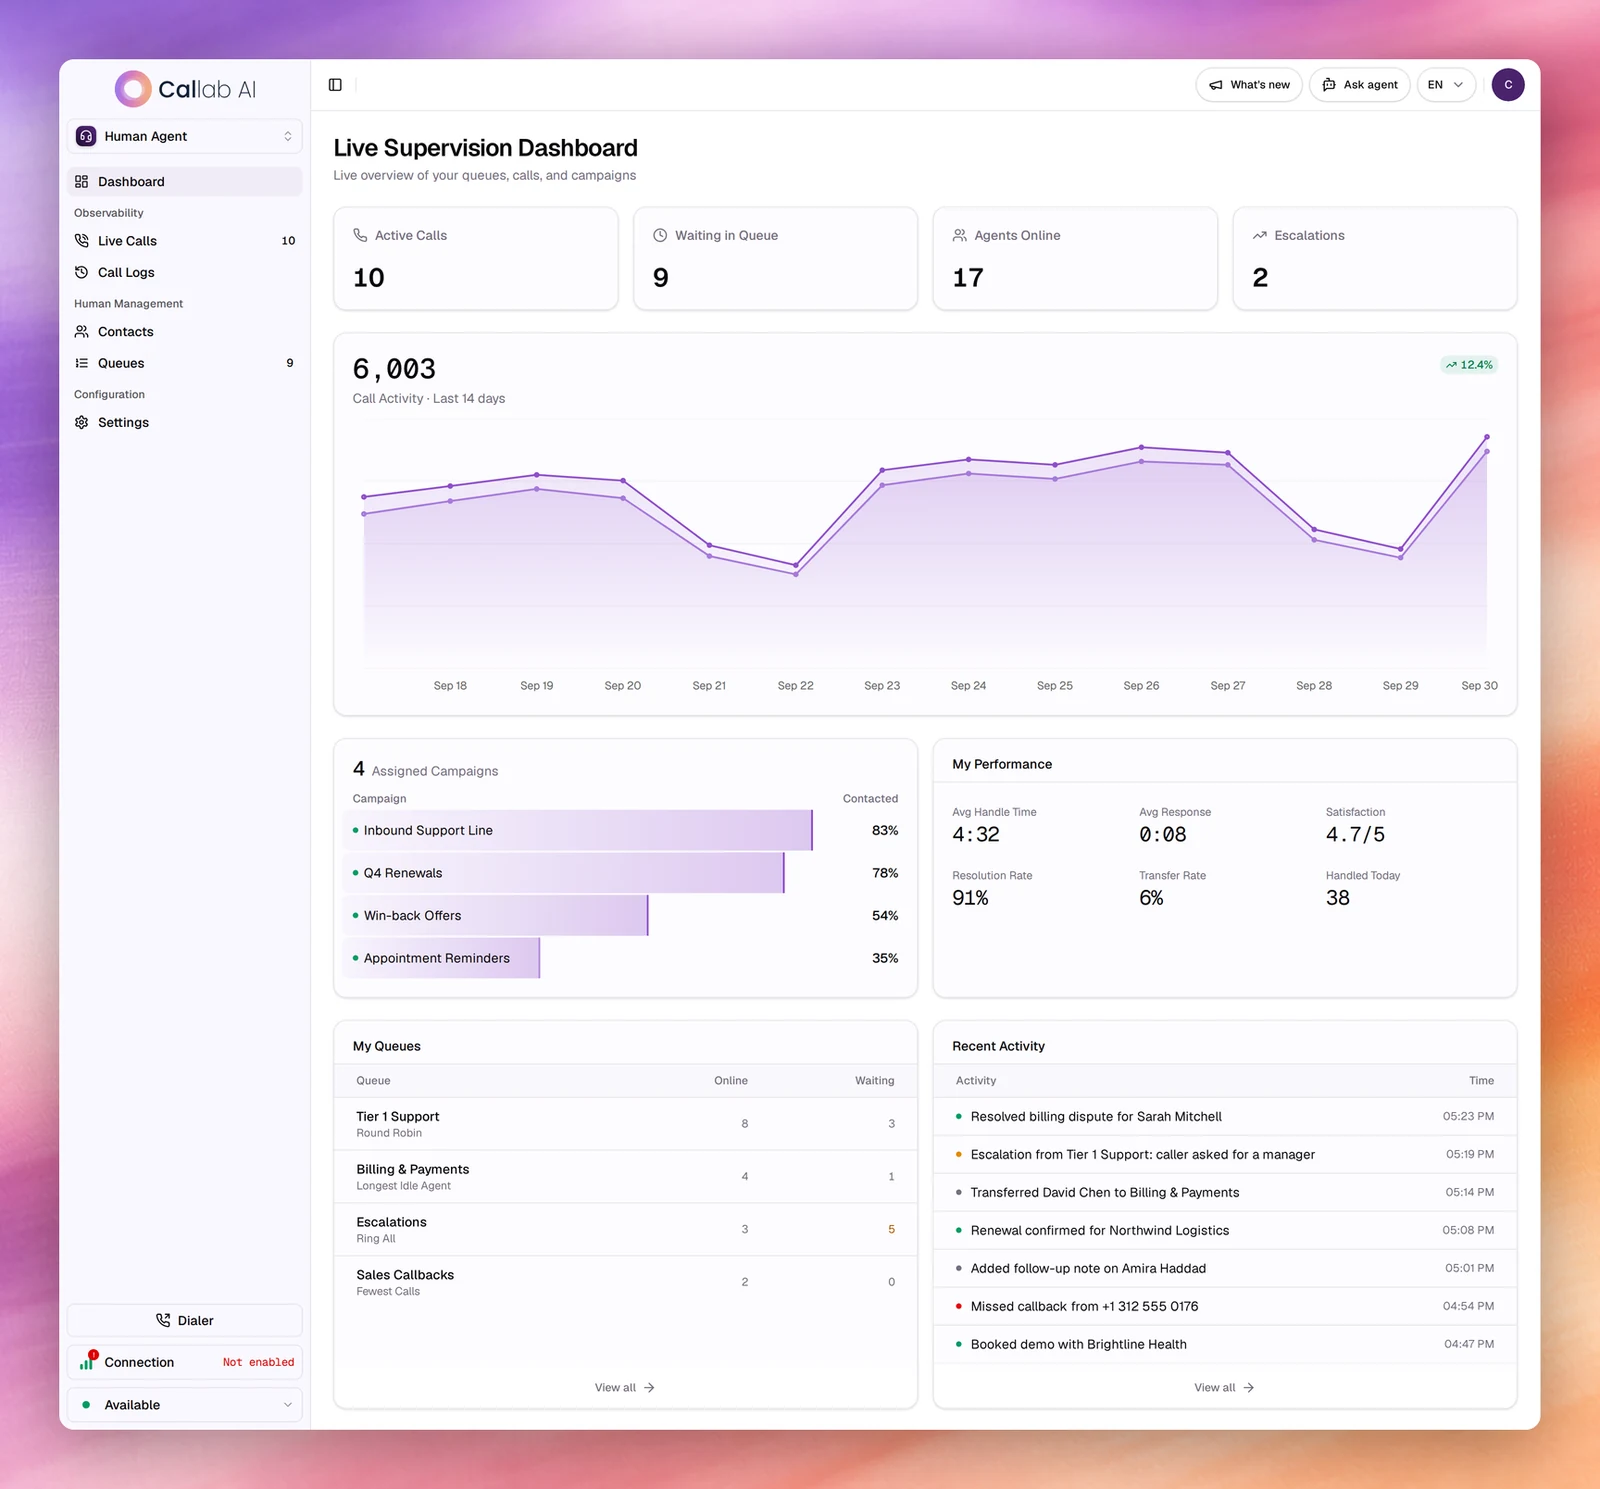Open the Human Agent workspace switcher
Screen dimensions: 1600x1489
185,136
